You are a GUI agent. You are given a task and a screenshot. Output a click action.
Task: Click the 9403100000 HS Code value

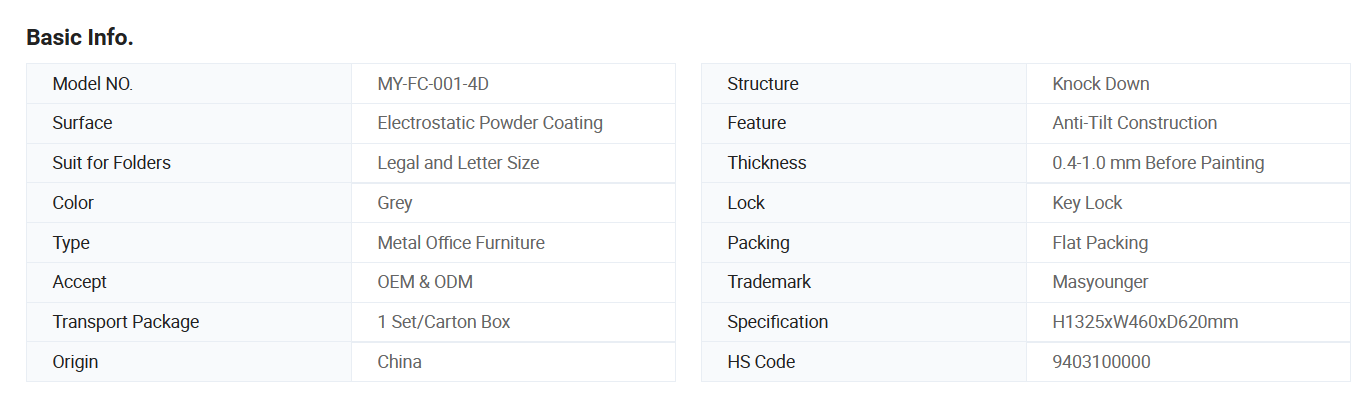[x=1101, y=362]
